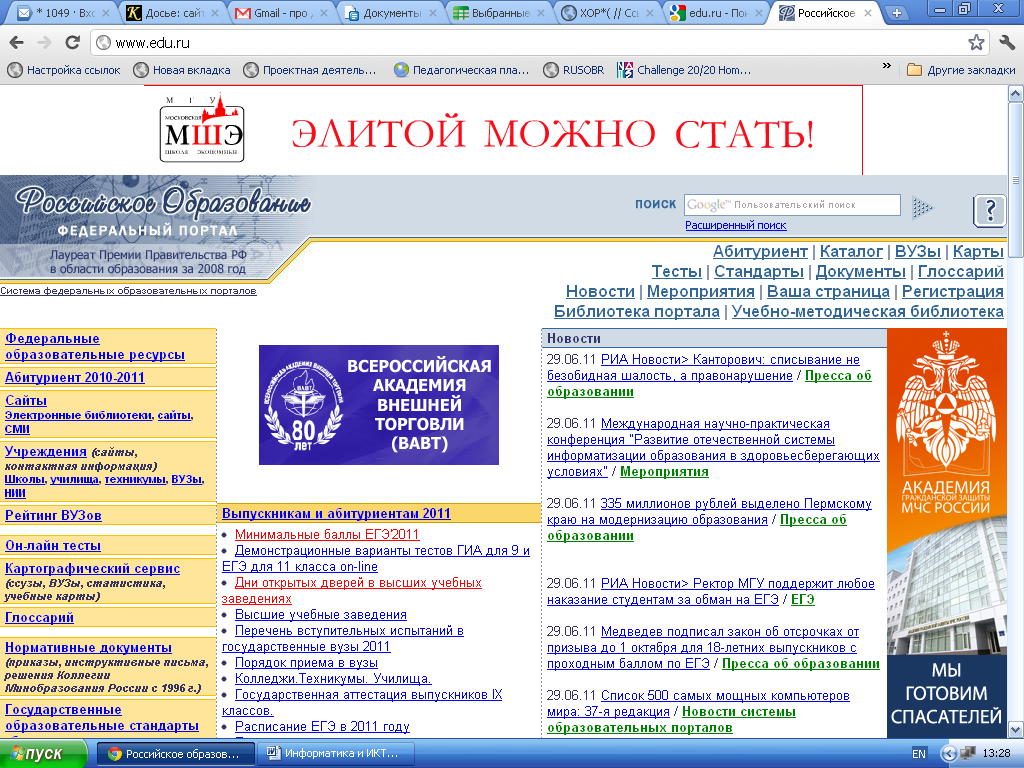The height and width of the screenshot is (768, 1024).
Task: Go forward with the browser arrow
Action: coord(44,43)
